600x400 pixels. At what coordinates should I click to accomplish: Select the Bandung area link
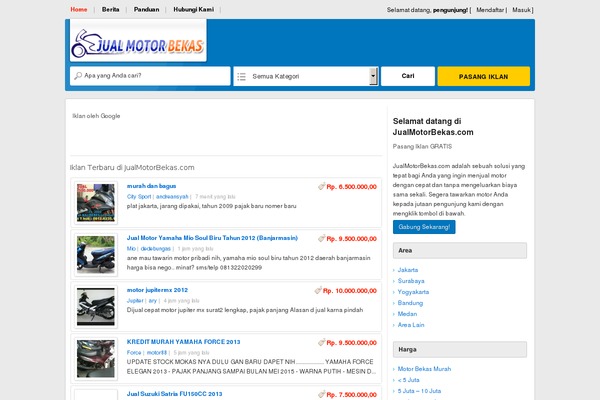coord(410,303)
